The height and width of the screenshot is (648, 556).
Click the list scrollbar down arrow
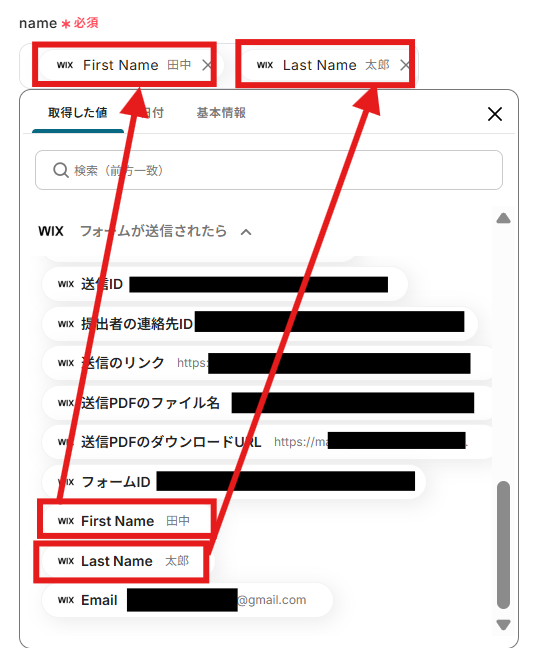point(503,624)
